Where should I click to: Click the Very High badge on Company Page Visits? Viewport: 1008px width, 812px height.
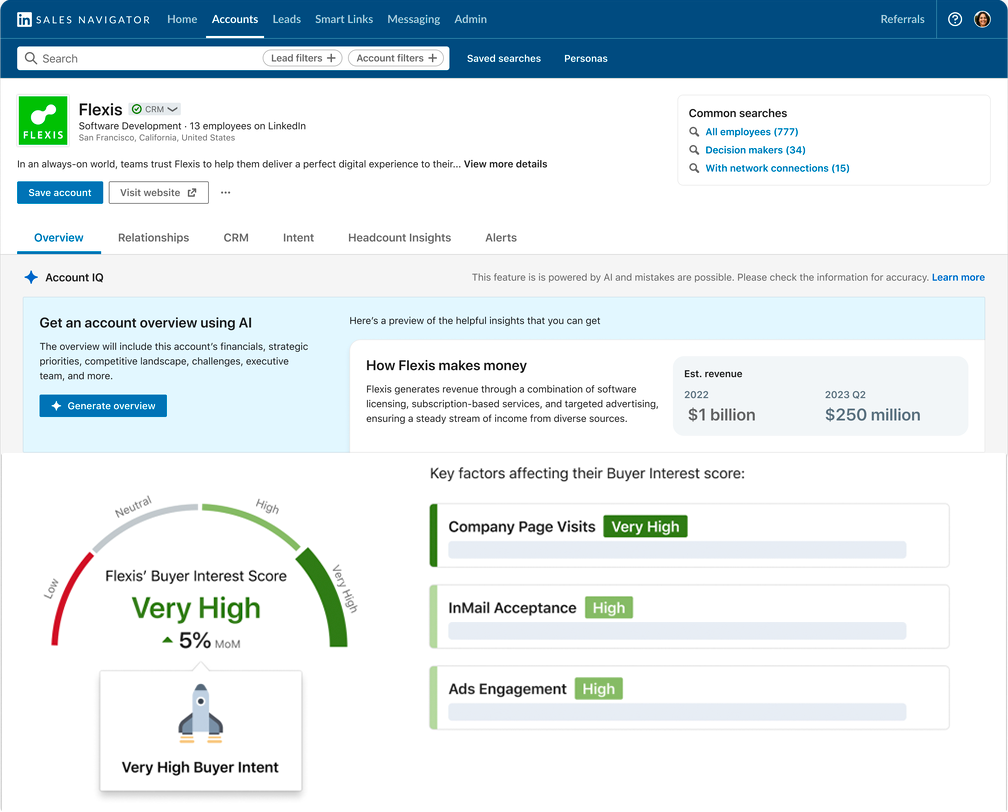[645, 527]
